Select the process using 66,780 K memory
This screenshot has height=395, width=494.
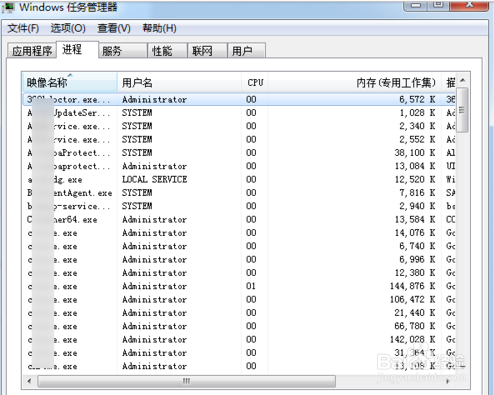239,326
